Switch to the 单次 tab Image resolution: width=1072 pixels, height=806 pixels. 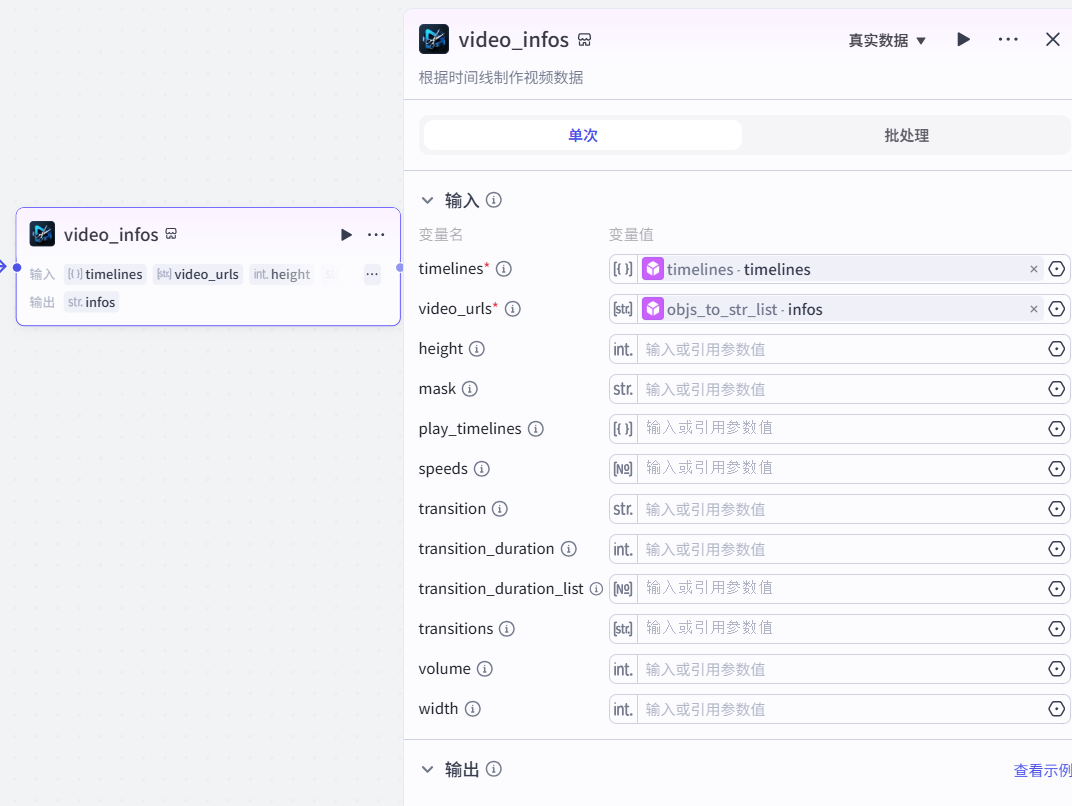582,135
